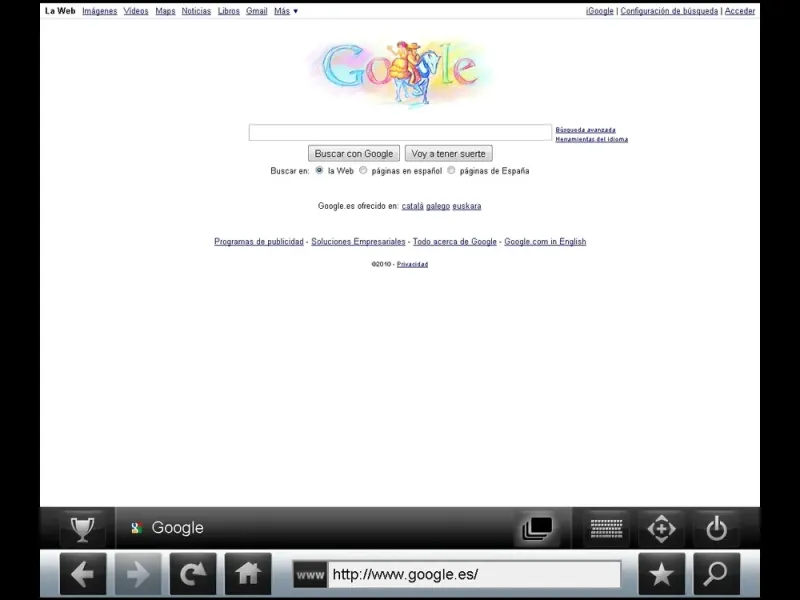Open the trophy icon in browser bar
This screenshot has width=800, height=600.
tap(82, 529)
